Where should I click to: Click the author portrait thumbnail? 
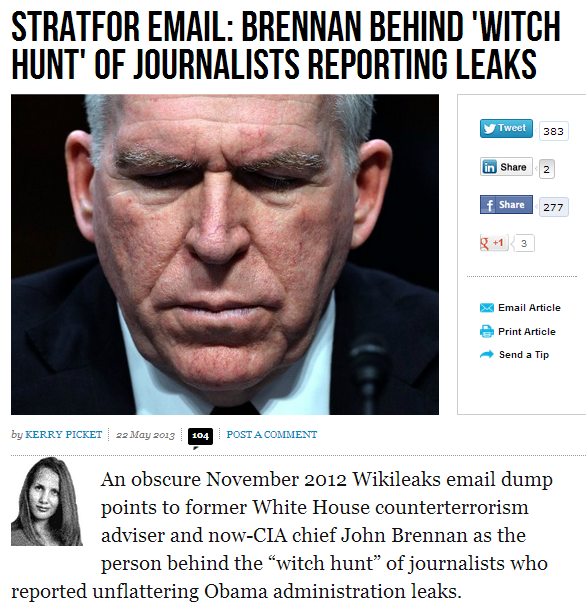tap(46, 501)
